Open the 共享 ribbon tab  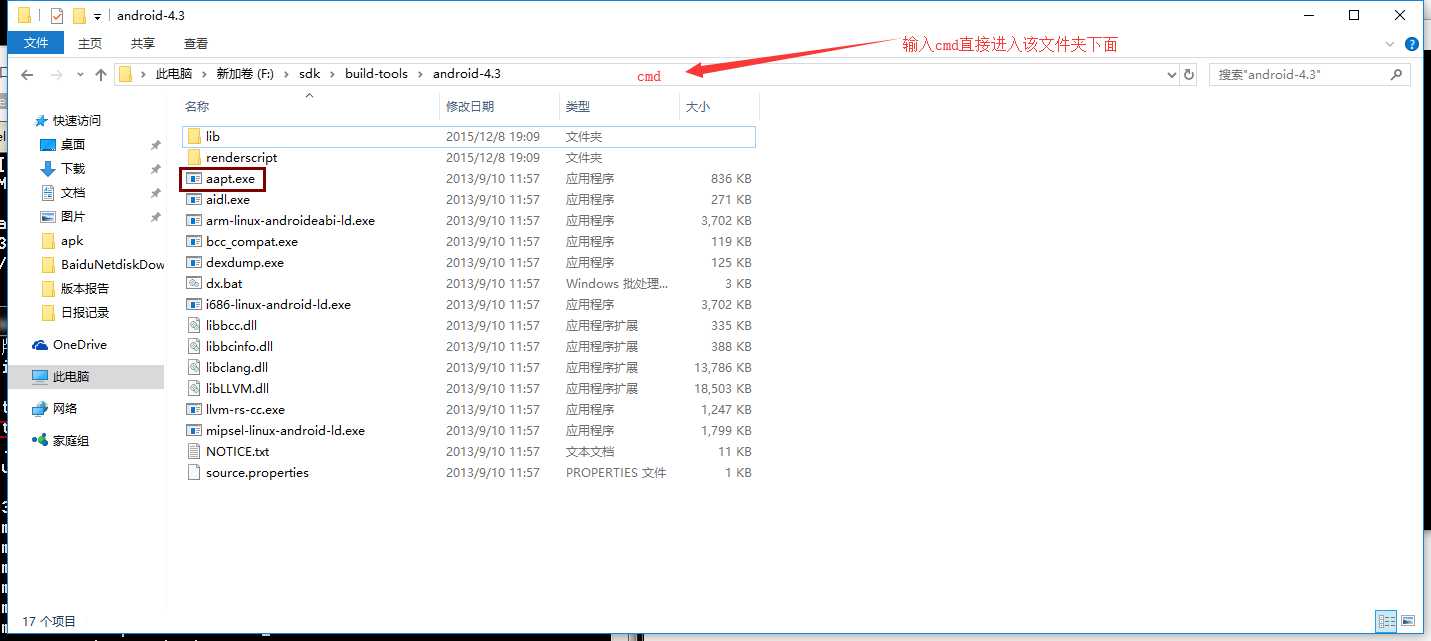(x=143, y=43)
